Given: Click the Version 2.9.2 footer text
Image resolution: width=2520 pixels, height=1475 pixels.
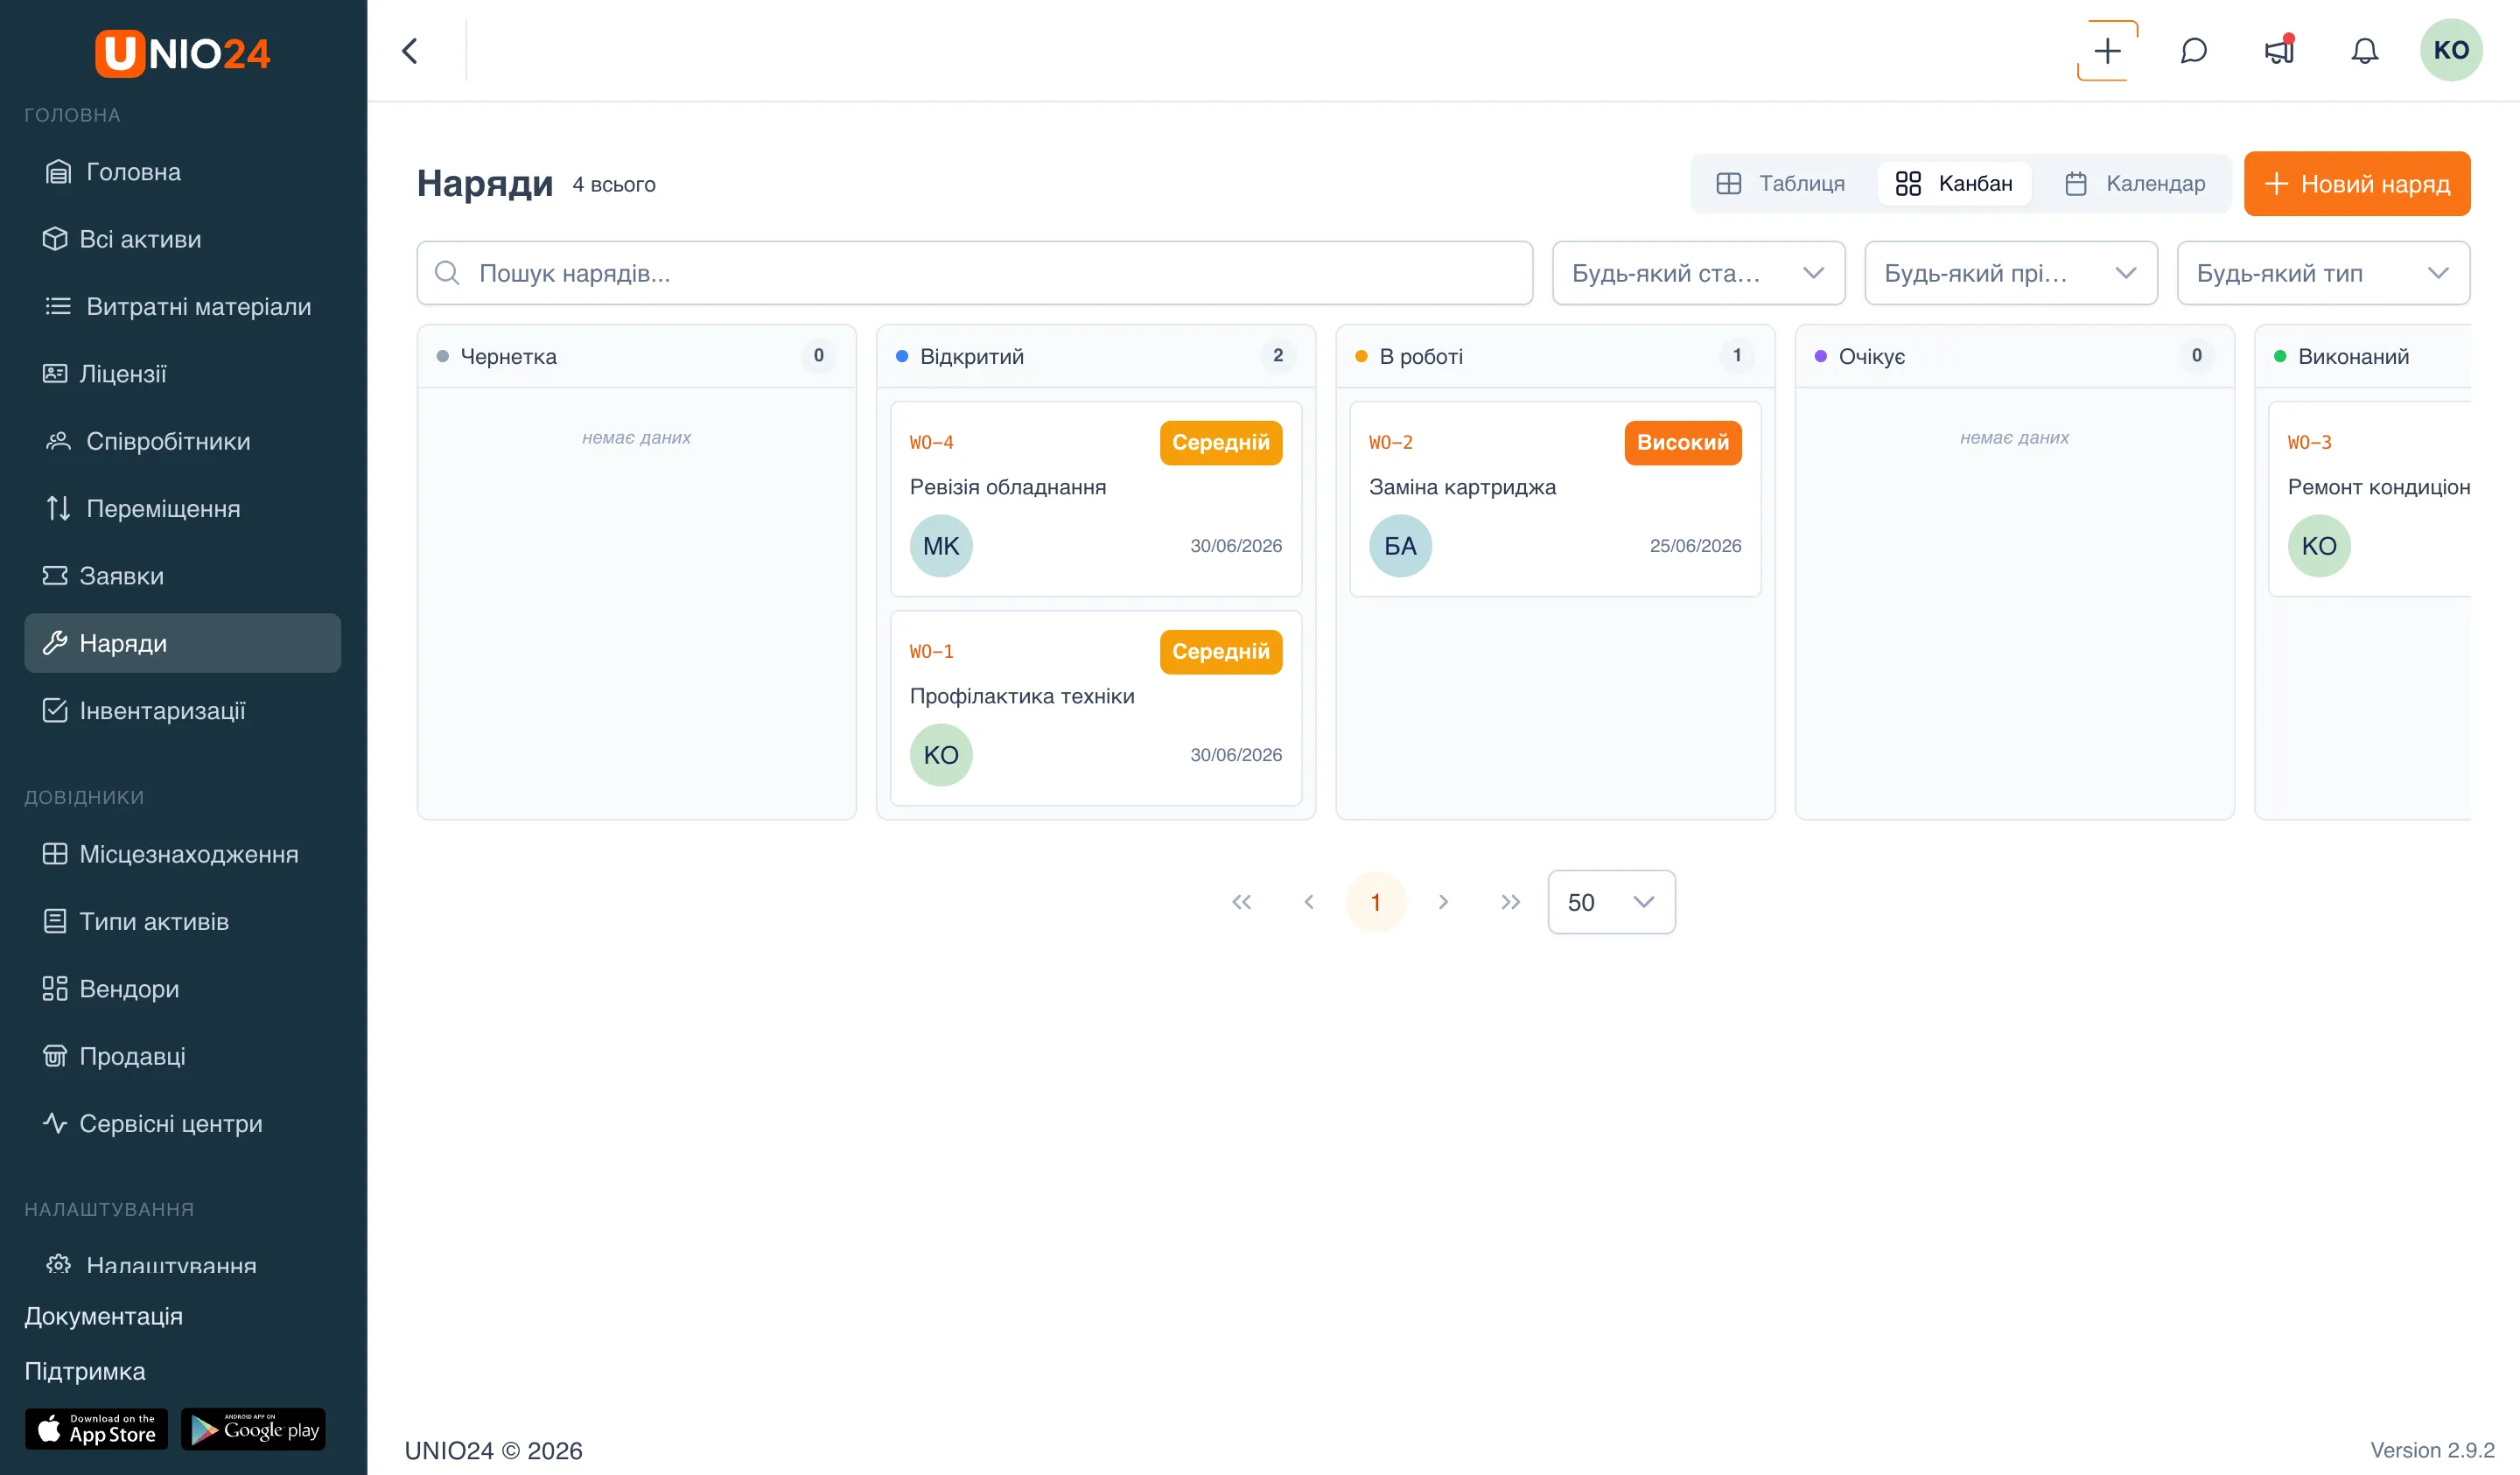Looking at the screenshot, I should [2432, 1450].
